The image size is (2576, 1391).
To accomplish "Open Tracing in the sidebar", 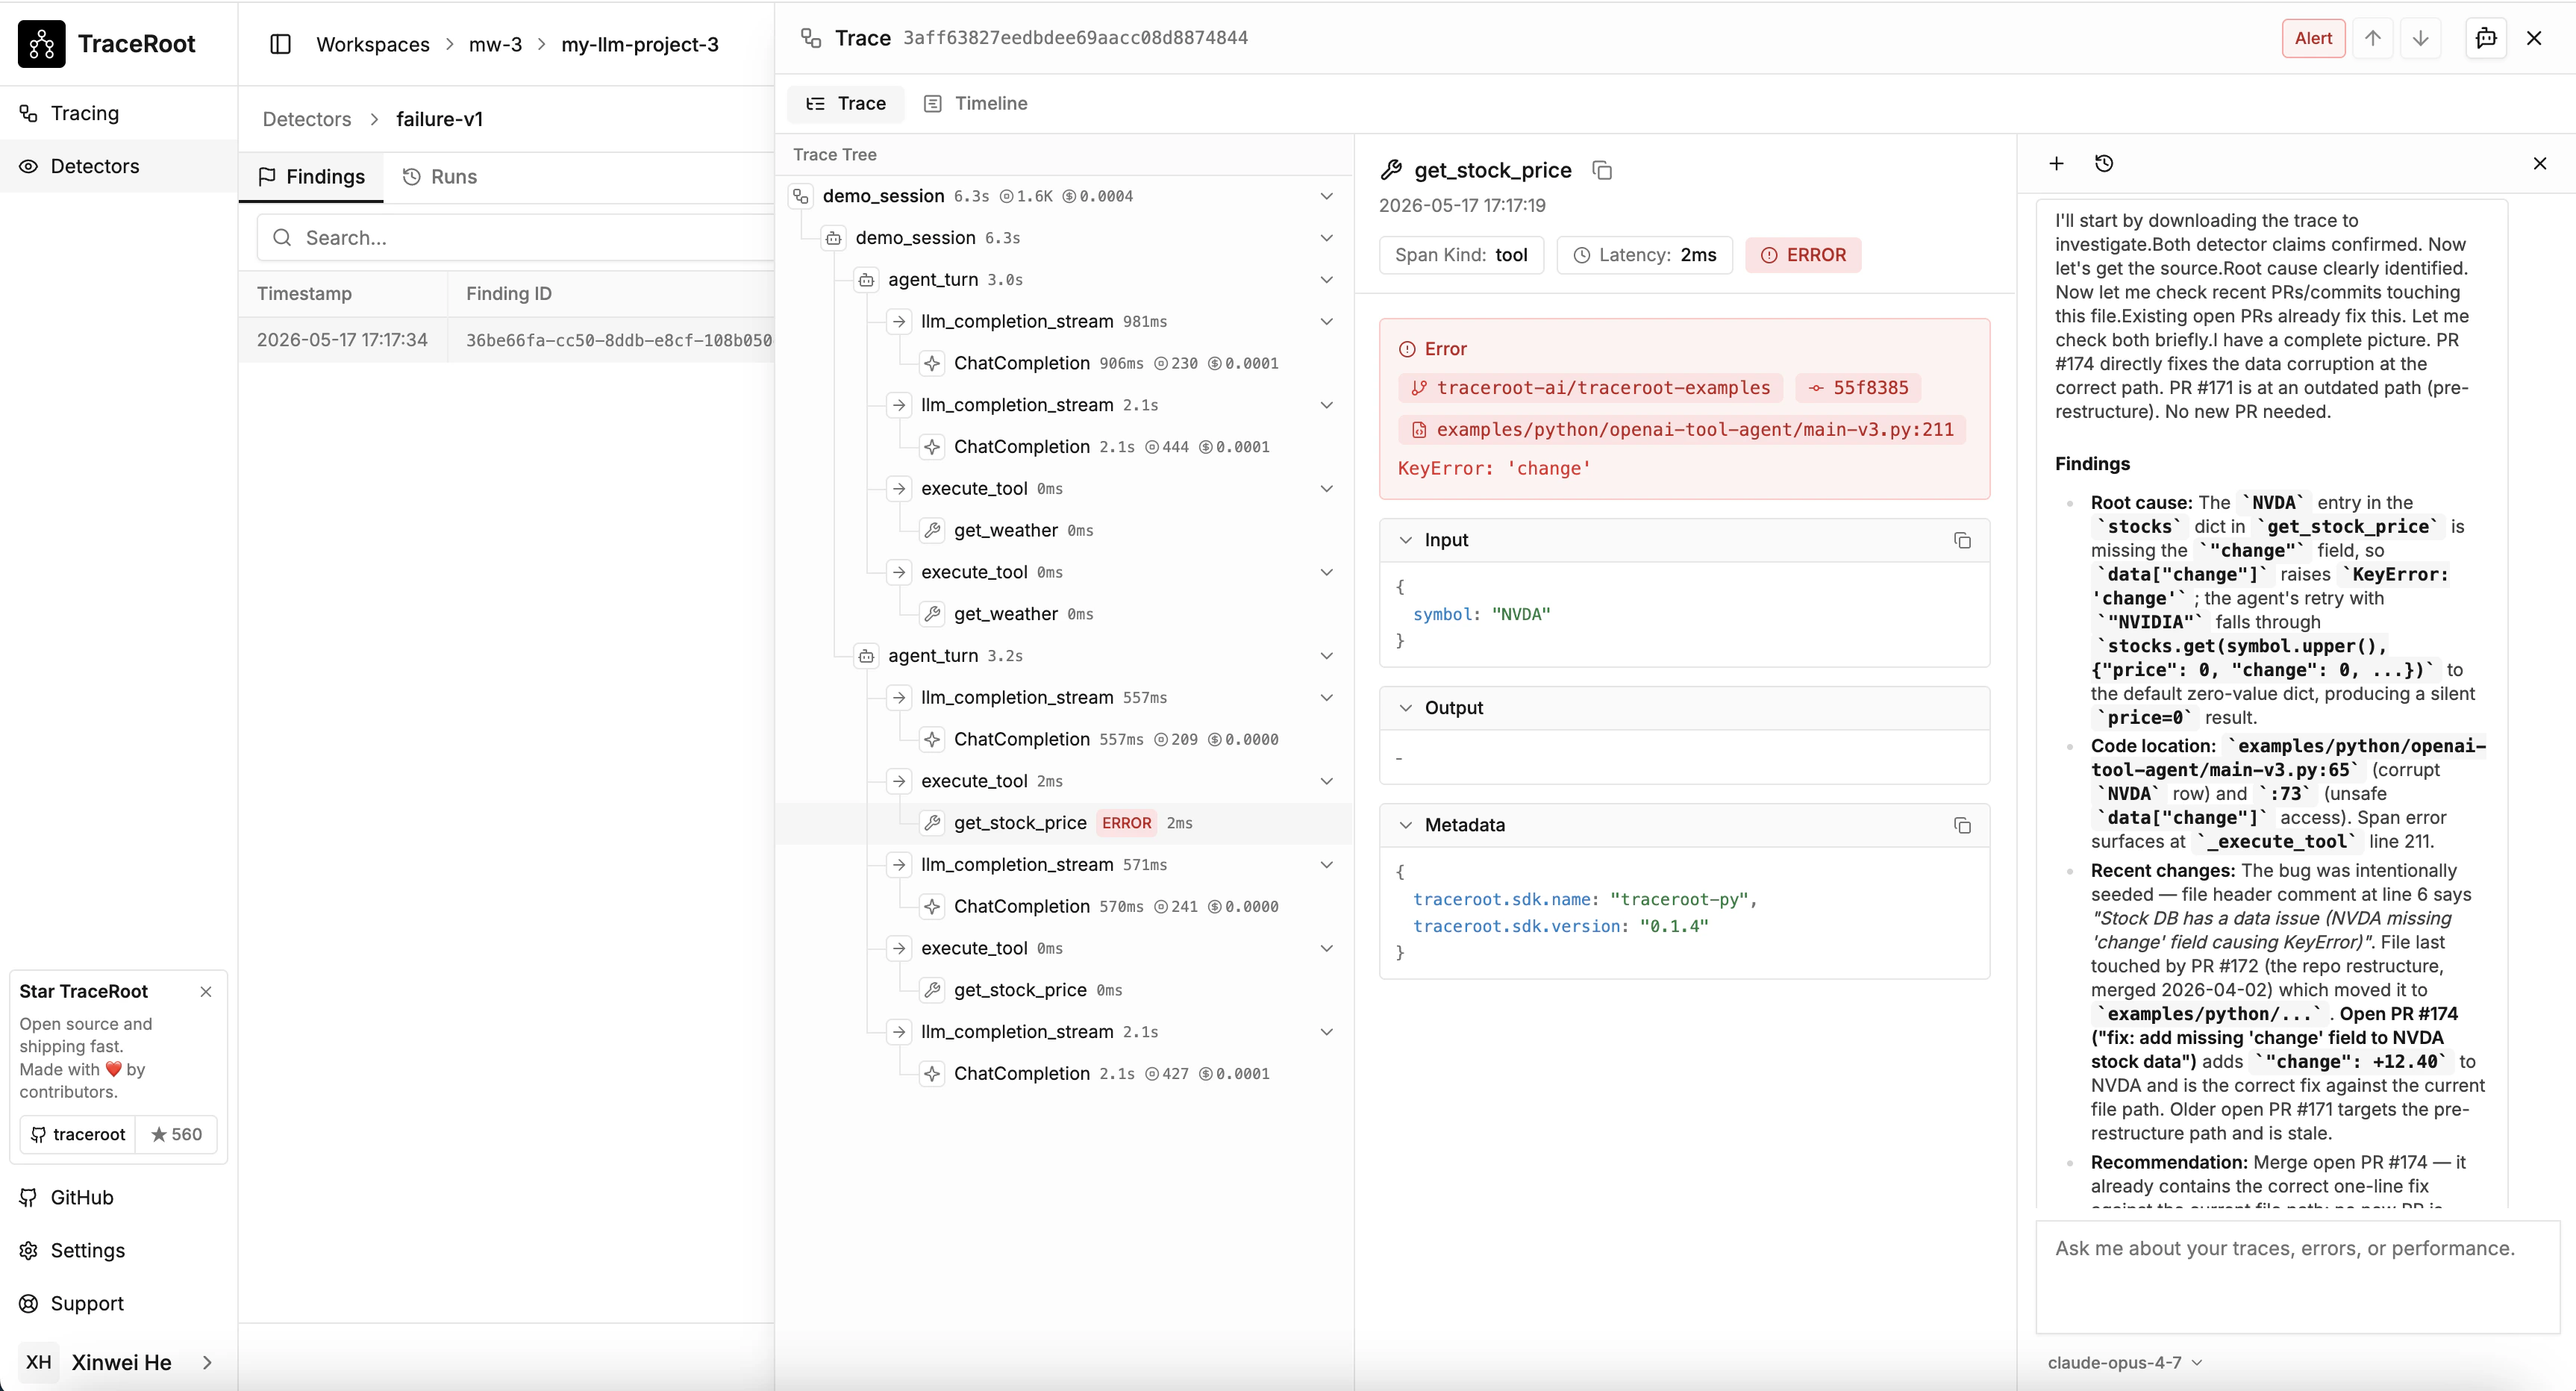I will click(119, 113).
